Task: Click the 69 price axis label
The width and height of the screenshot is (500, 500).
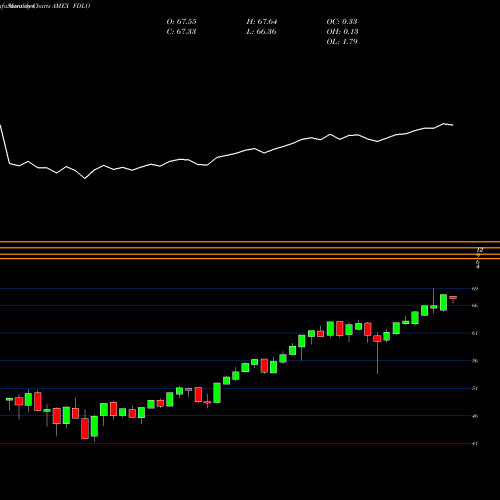Action: 475,289
